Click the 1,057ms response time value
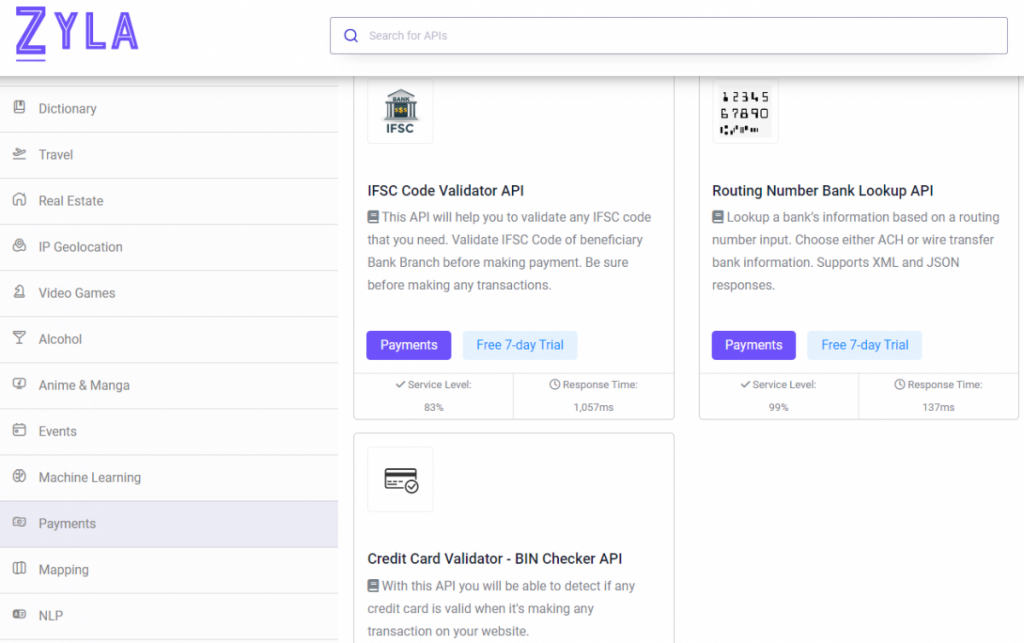This screenshot has height=643, width=1024. (594, 407)
